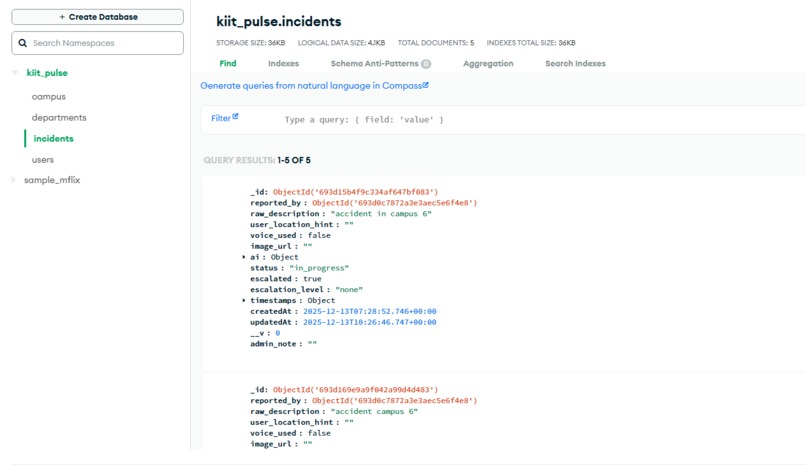The width and height of the screenshot is (806, 465).
Task: Click the __v 0 value
Action: pos(278,333)
